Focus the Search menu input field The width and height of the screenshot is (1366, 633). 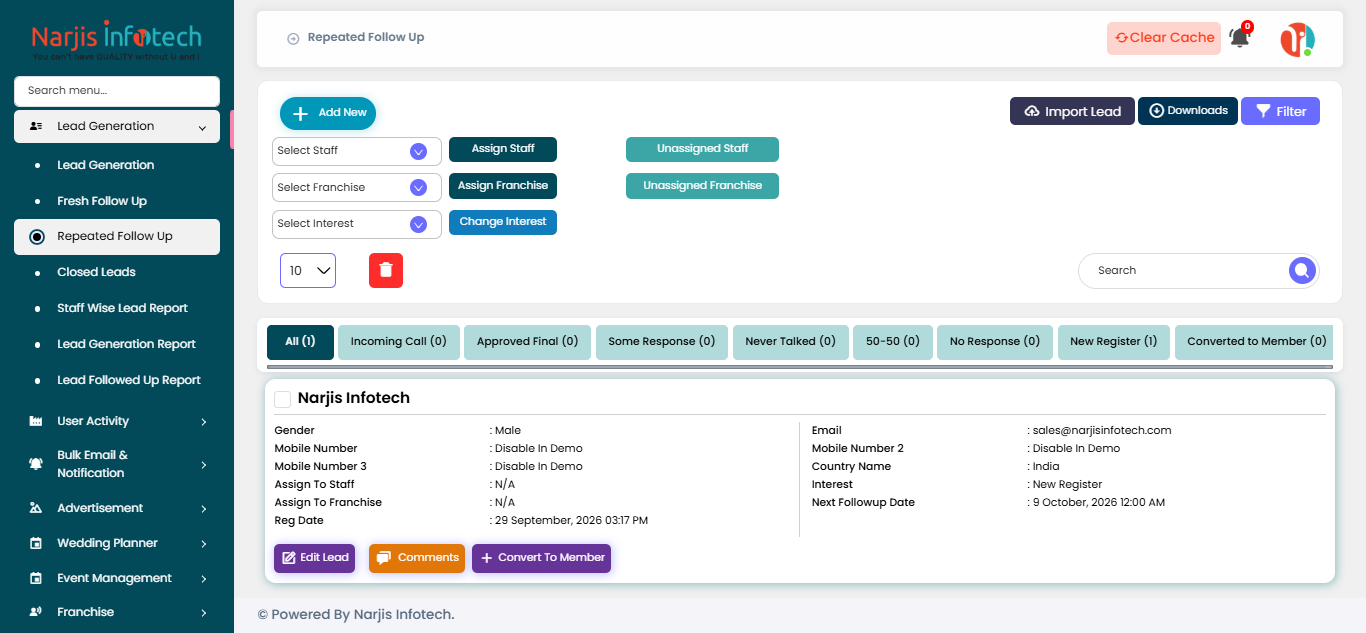pos(117,91)
